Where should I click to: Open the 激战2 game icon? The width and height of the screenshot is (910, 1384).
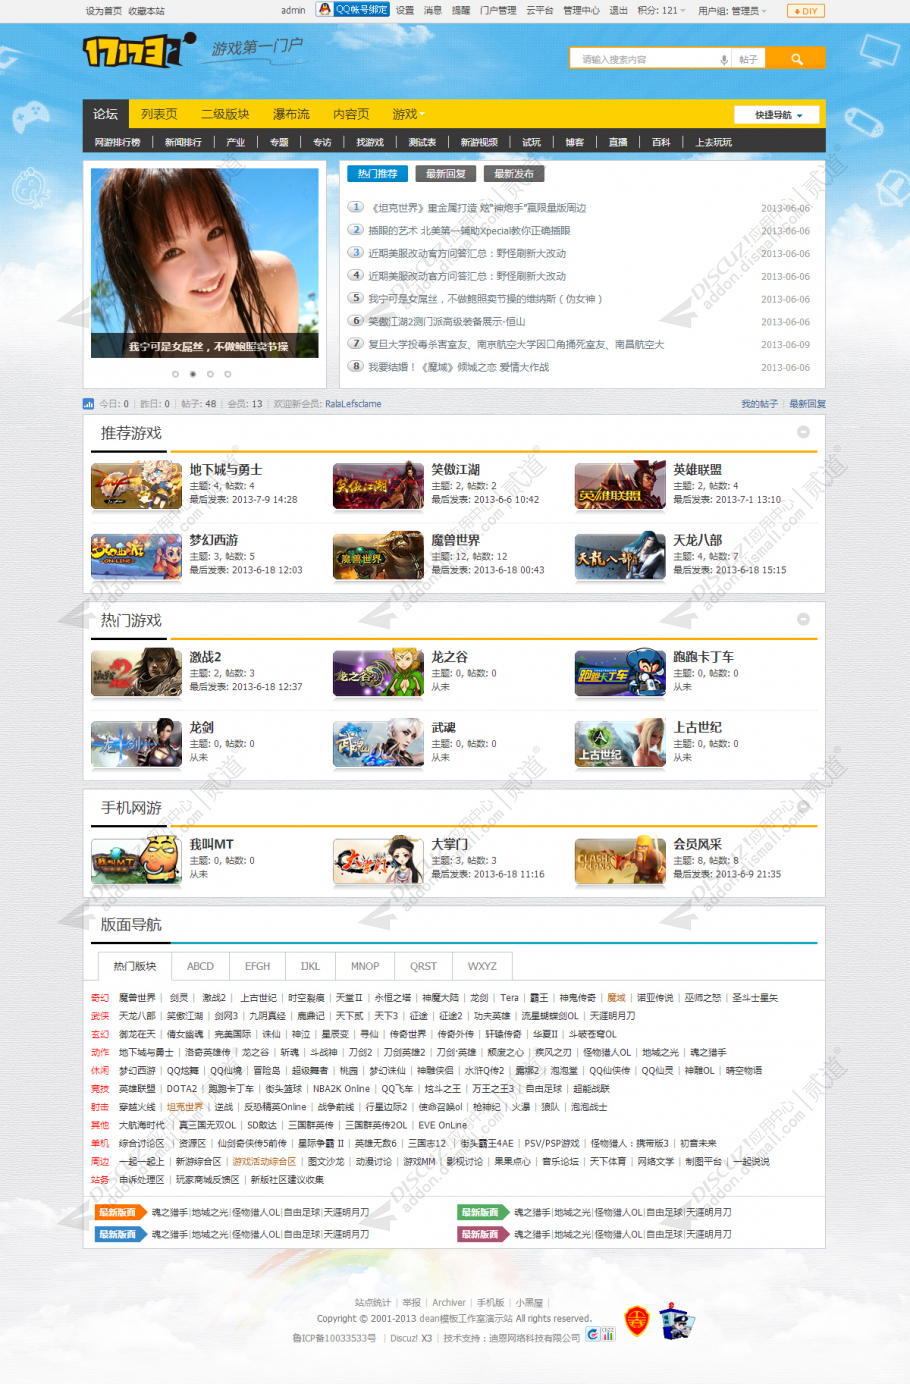click(136, 673)
